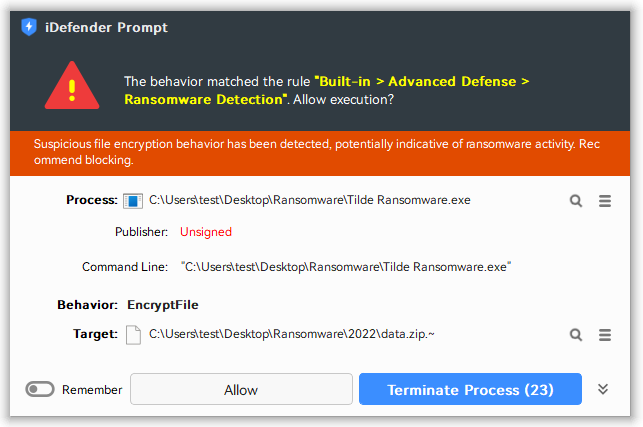Click the Command Line value text

tap(346, 267)
